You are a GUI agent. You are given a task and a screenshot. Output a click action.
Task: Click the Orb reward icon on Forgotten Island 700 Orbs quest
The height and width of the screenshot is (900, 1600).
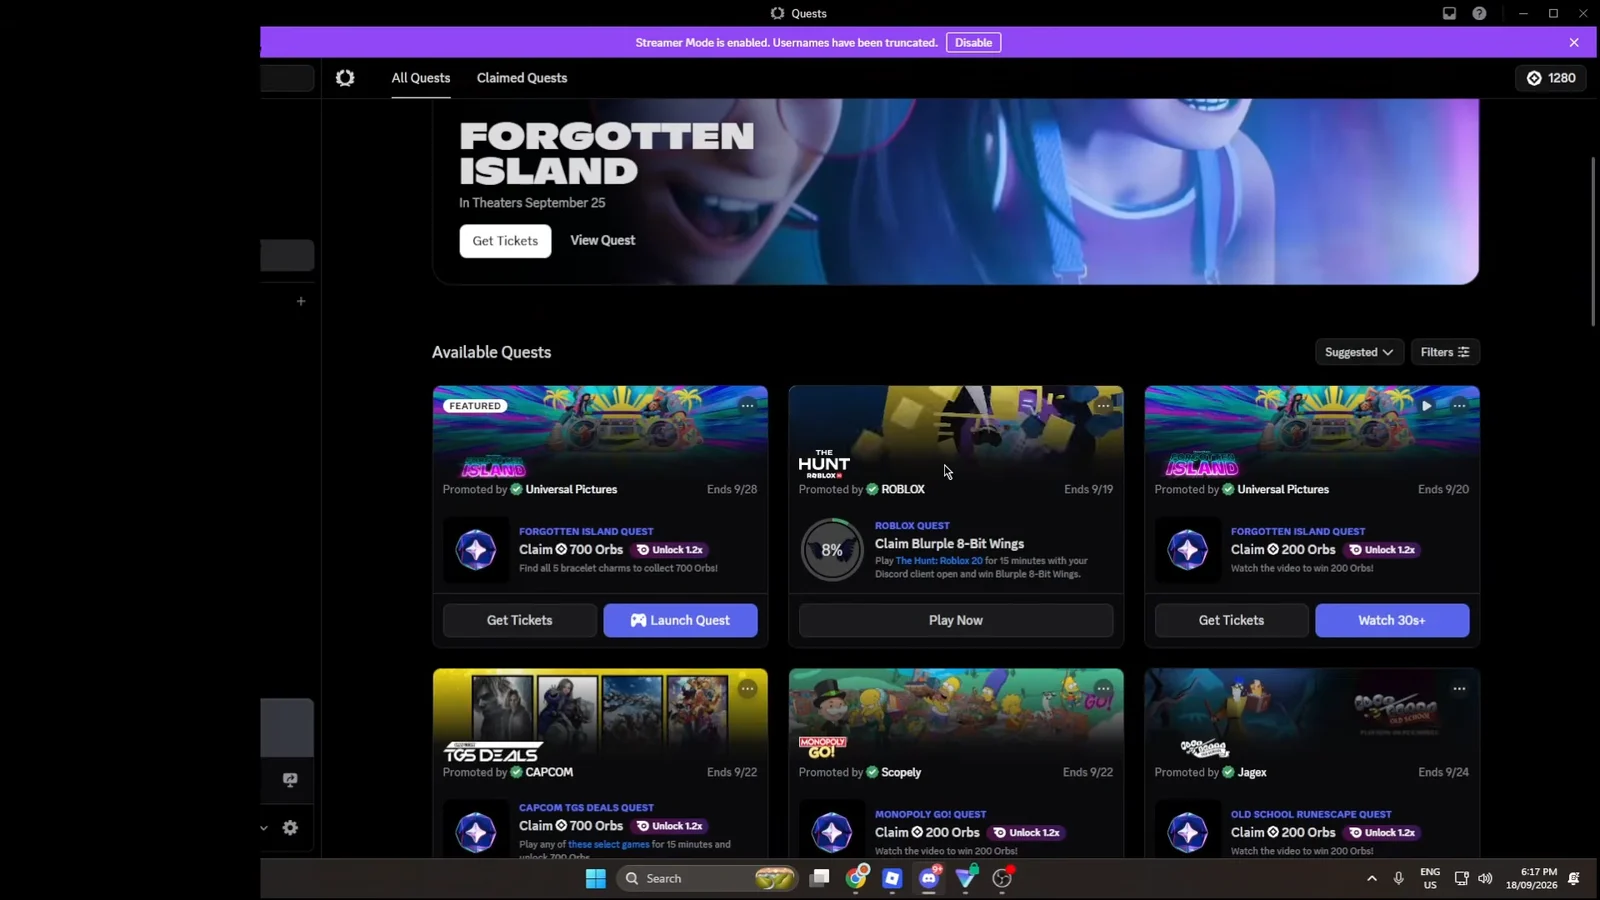click(476, 550)
